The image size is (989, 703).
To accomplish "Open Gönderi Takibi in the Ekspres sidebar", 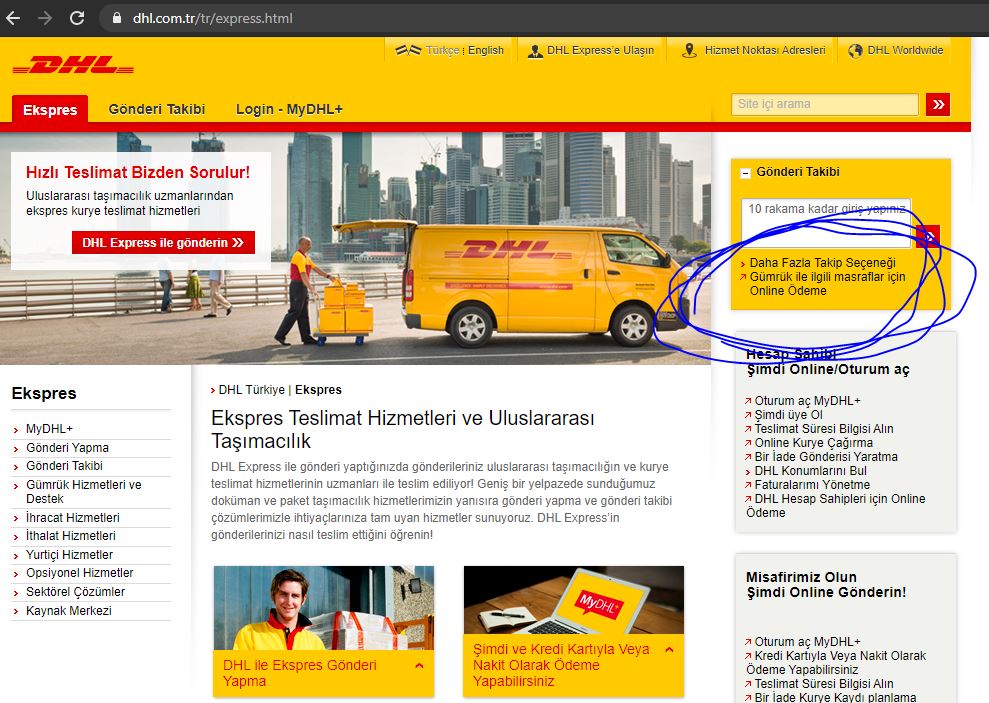I will click(64, 466).
